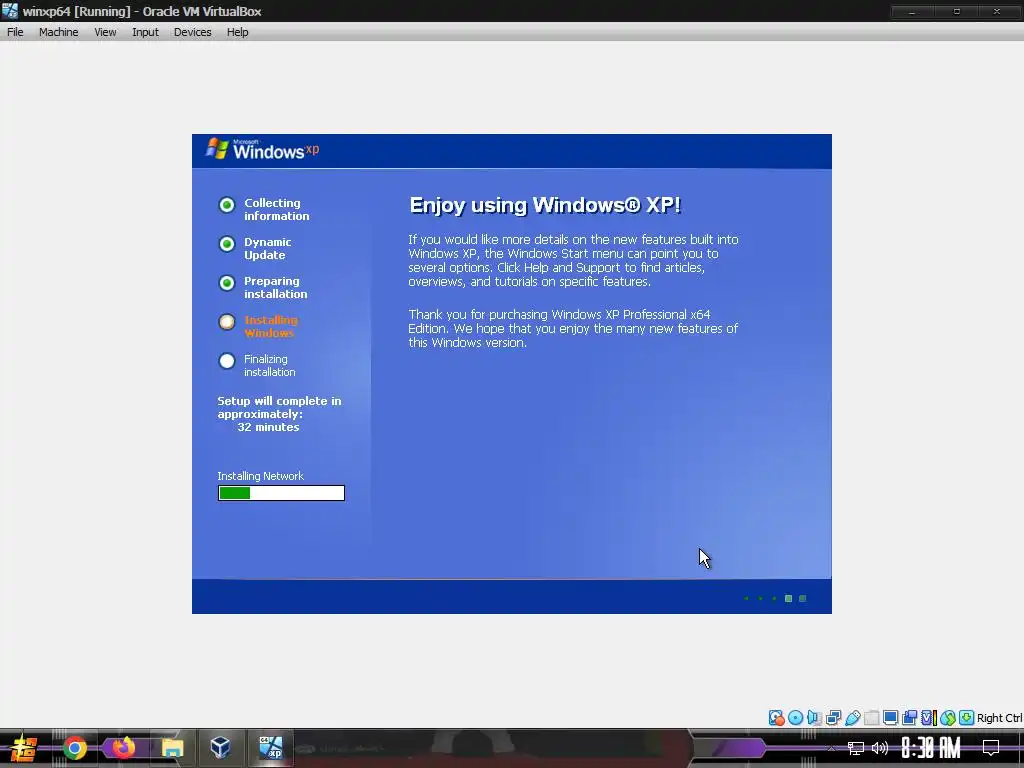
Task: Open the audio settings status icon
Action: click(x=814, y=718)
